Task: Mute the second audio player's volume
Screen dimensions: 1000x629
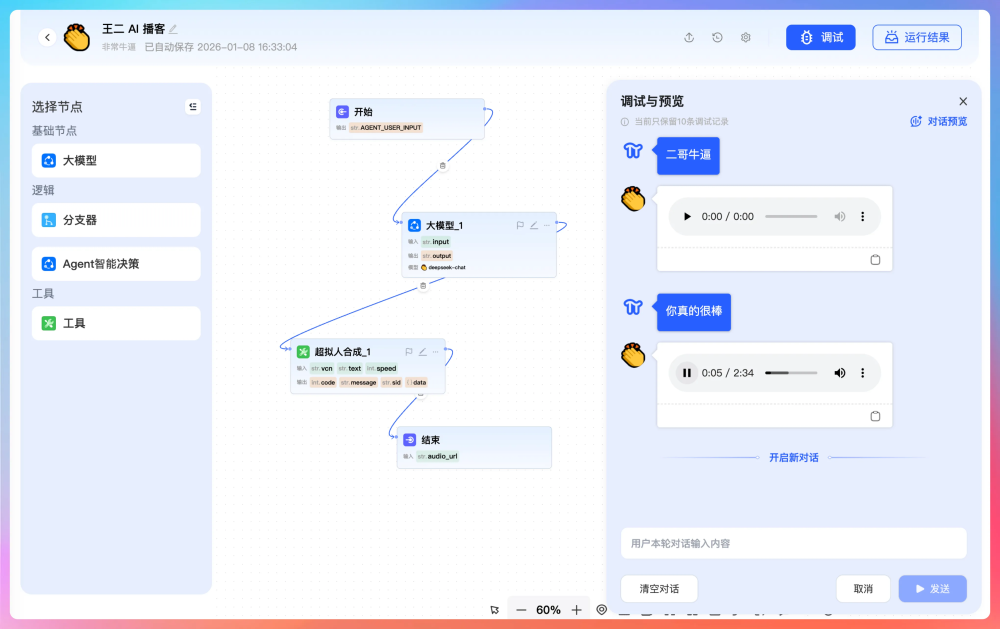Action: click(839, 373)
